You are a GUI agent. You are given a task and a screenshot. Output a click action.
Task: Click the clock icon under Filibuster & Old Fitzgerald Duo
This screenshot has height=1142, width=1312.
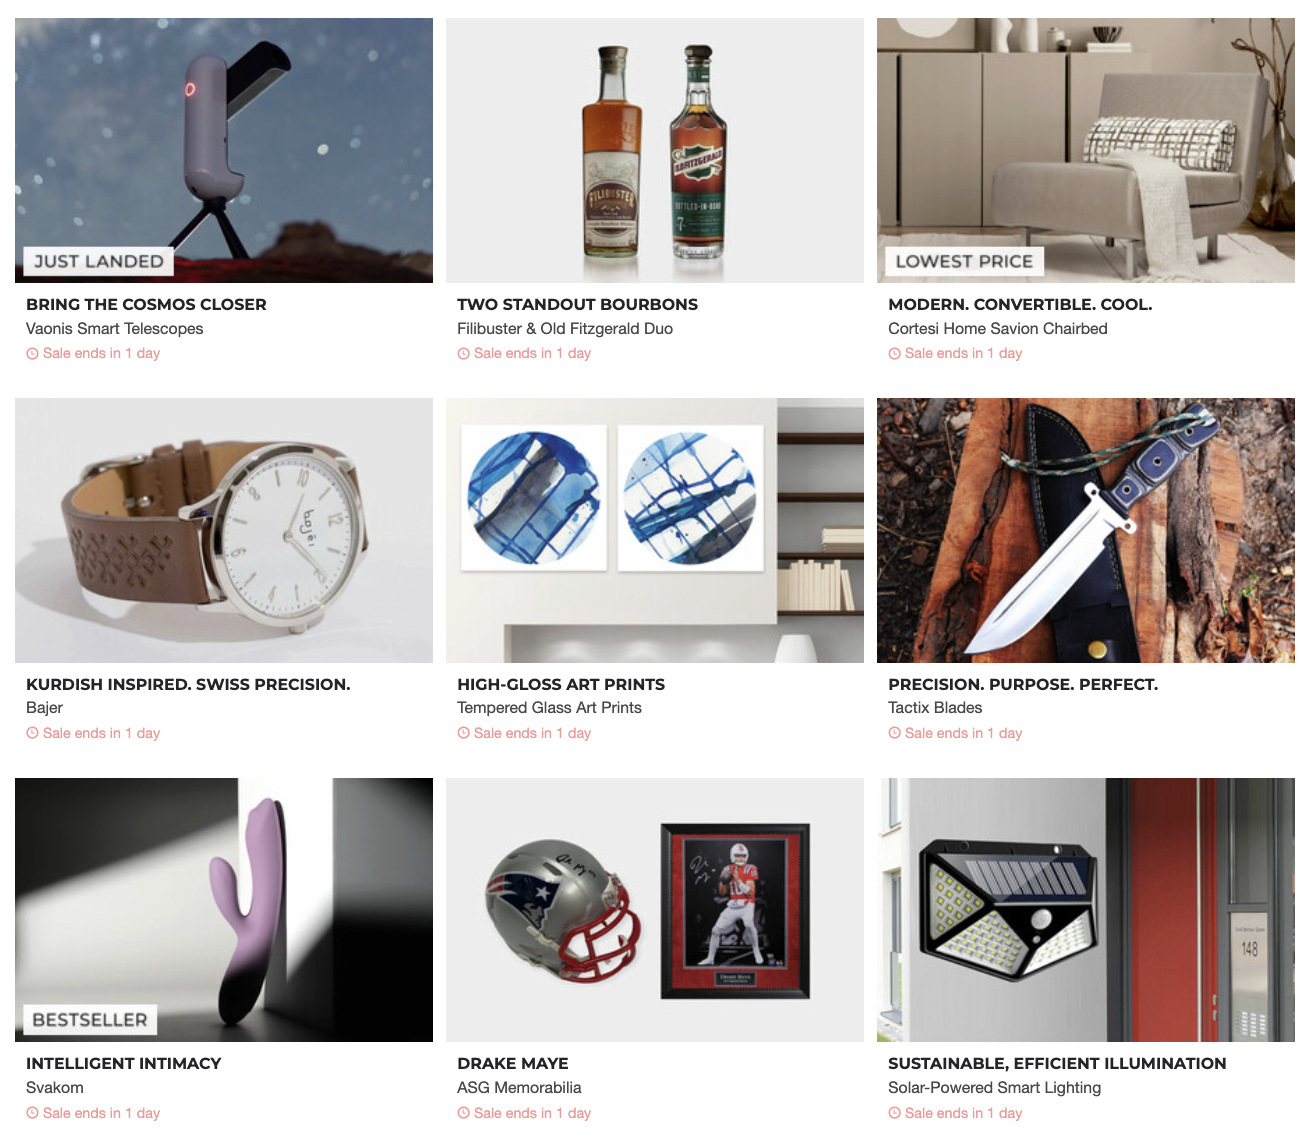pyautogui.click(x=463, y=354)
